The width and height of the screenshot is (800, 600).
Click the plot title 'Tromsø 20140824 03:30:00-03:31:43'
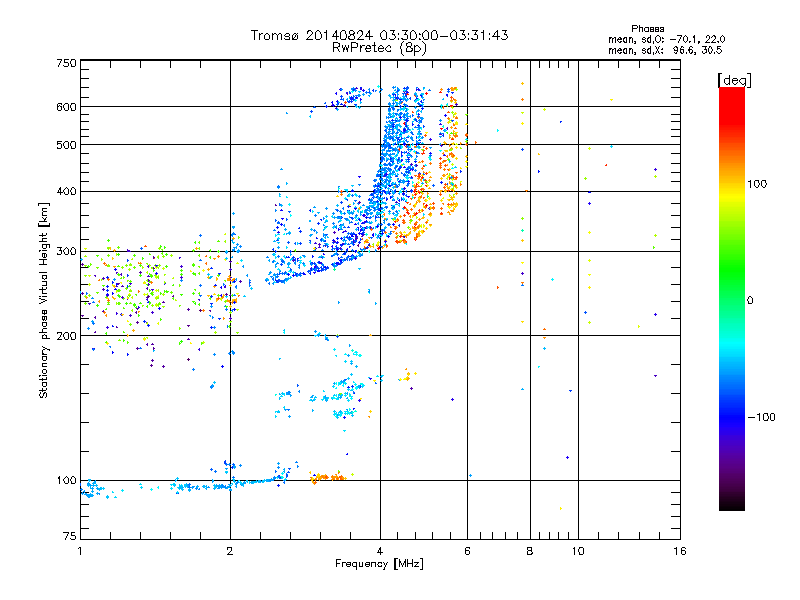coord(379,35)
